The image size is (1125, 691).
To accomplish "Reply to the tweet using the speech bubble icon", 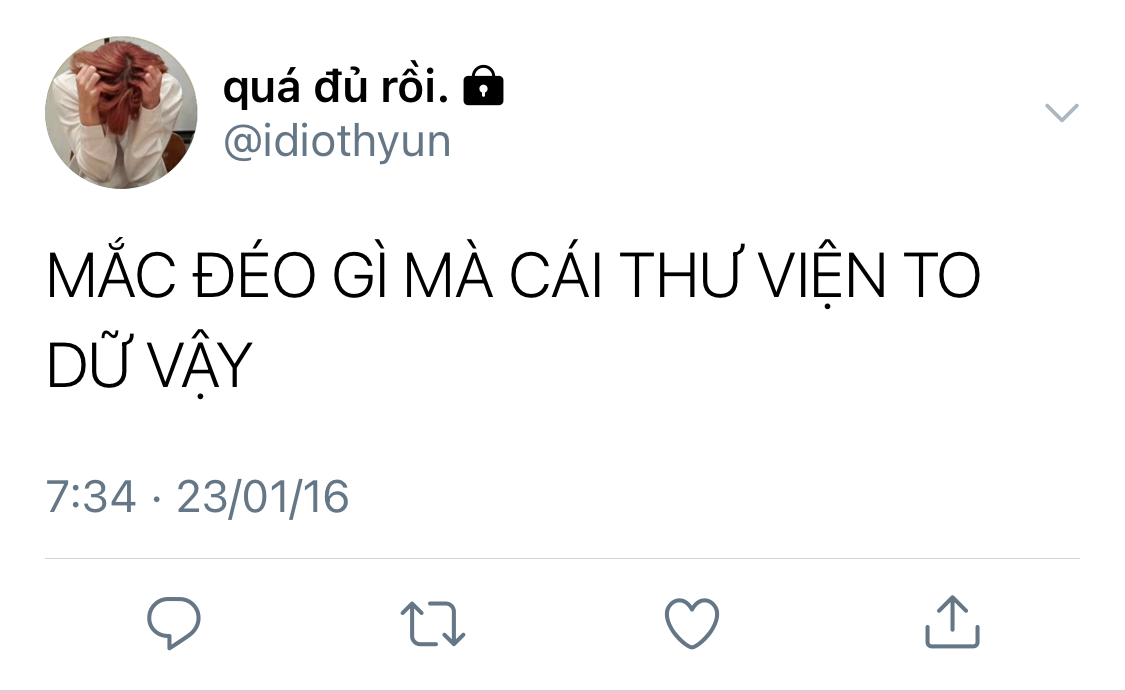I will (174, 623).
